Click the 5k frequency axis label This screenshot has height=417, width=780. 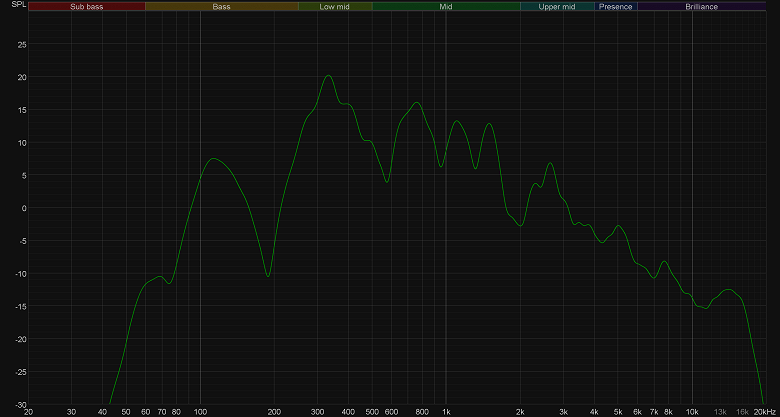click(x=618, y=412)
